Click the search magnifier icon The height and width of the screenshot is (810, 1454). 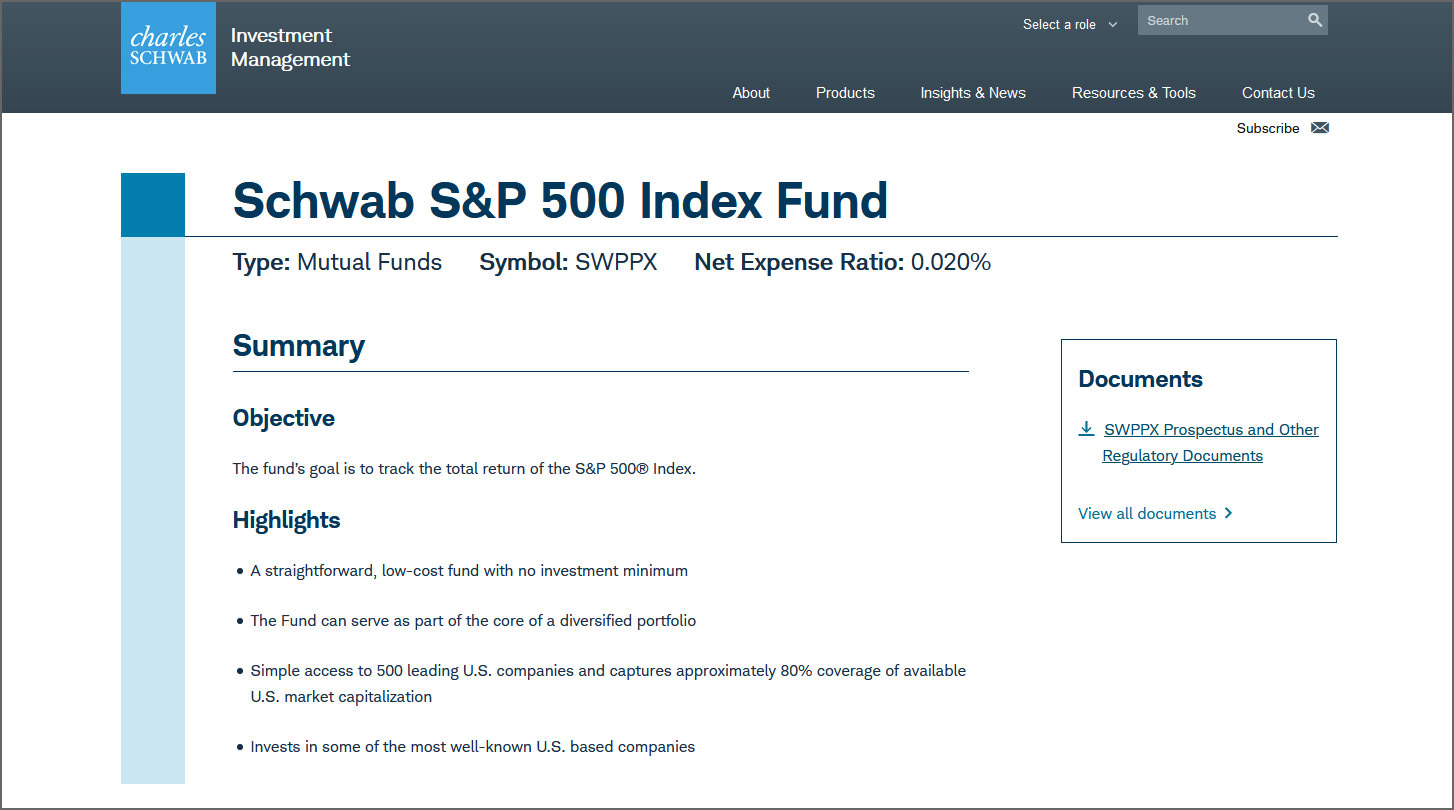pos(1315,20)
